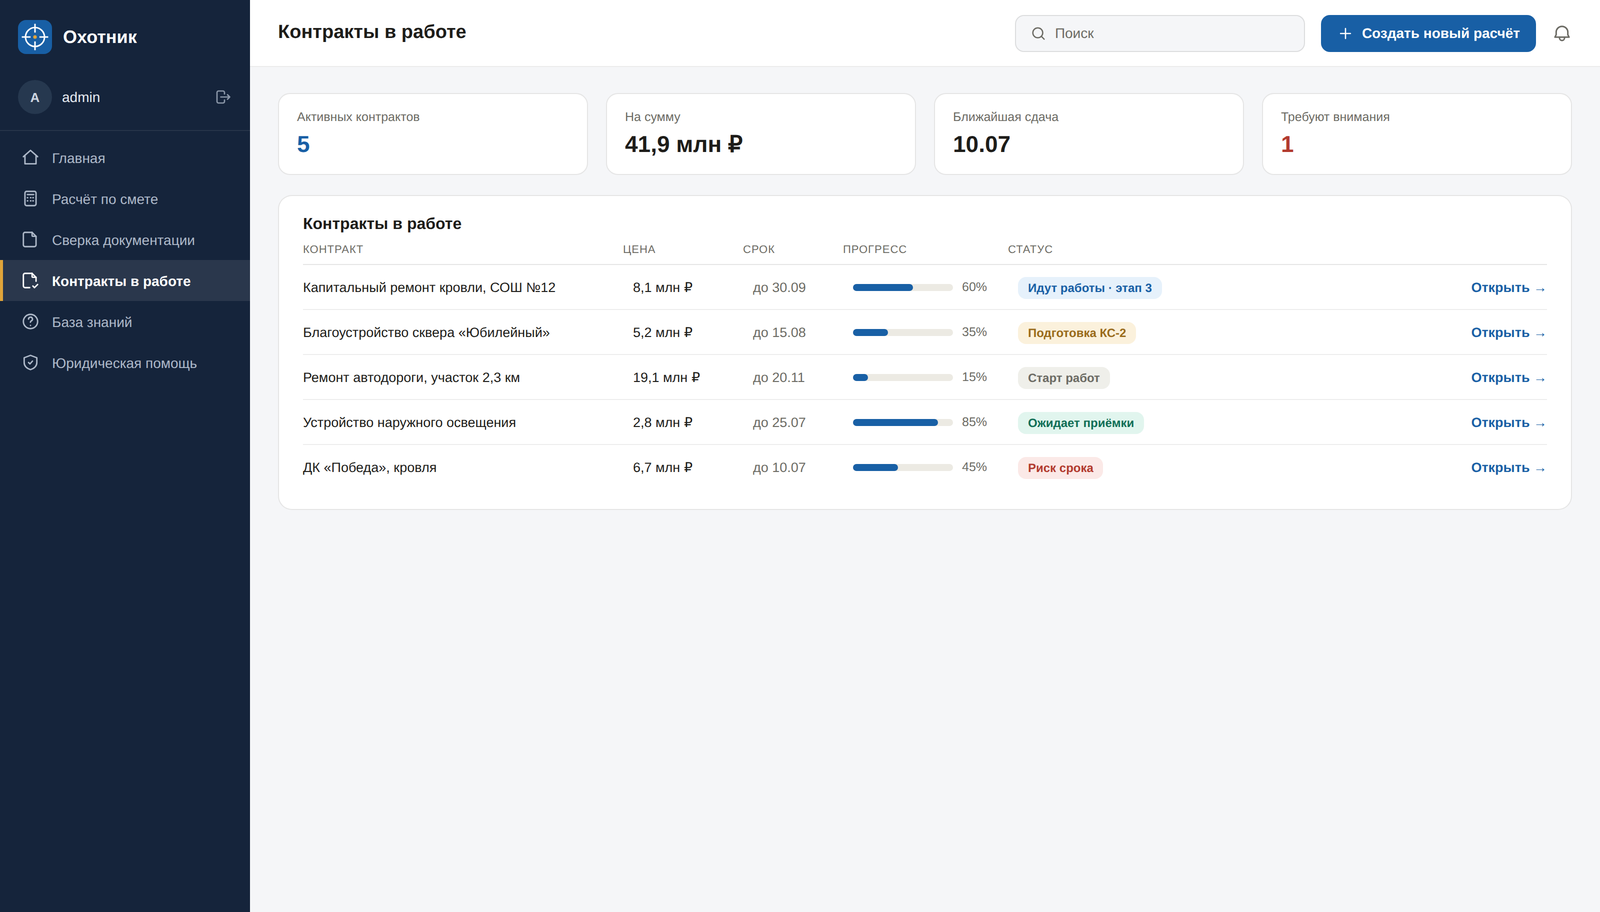Click the СТАТУС column header

pyautogui.click(x=1030, y=249)
